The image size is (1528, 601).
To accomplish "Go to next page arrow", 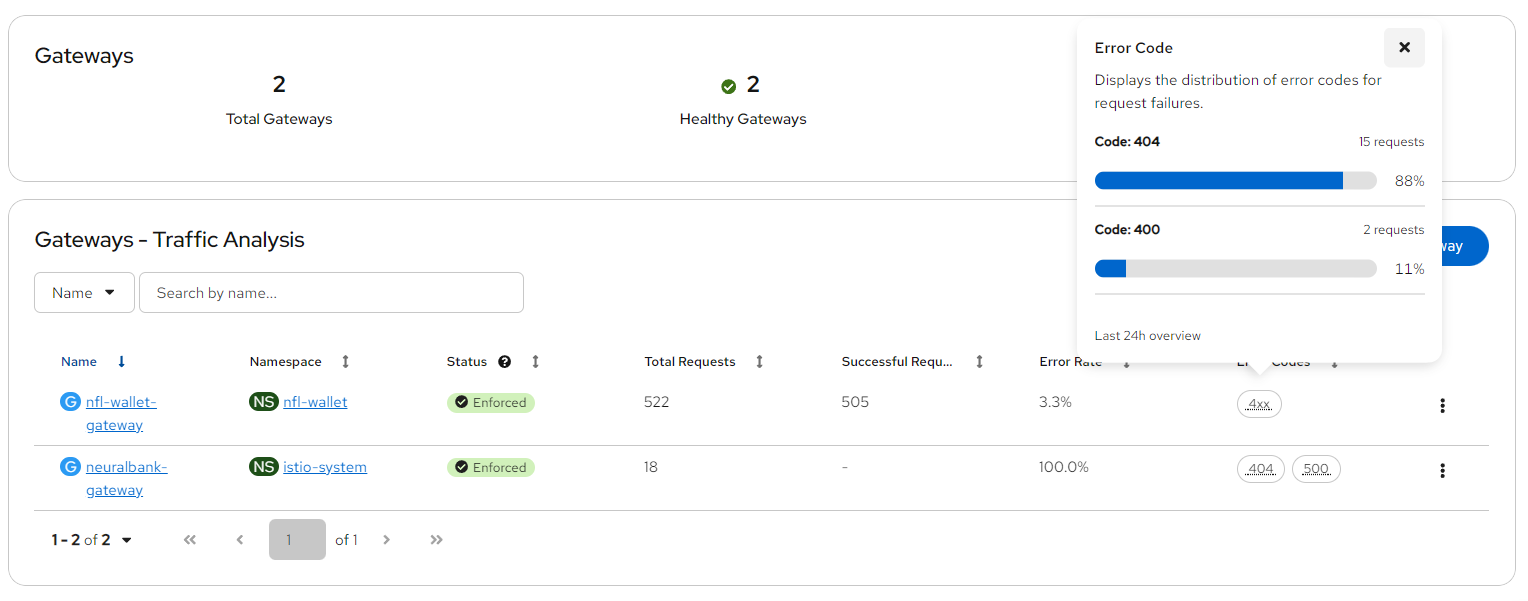I will (x=387, y=540).
